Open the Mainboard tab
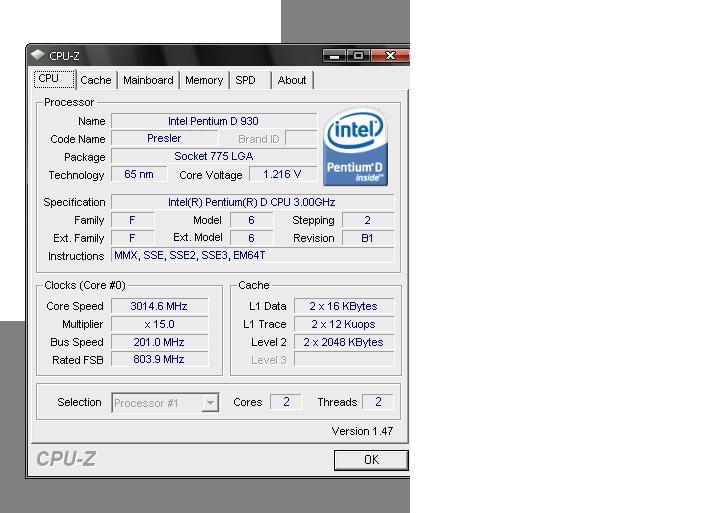 click(148, 80)
